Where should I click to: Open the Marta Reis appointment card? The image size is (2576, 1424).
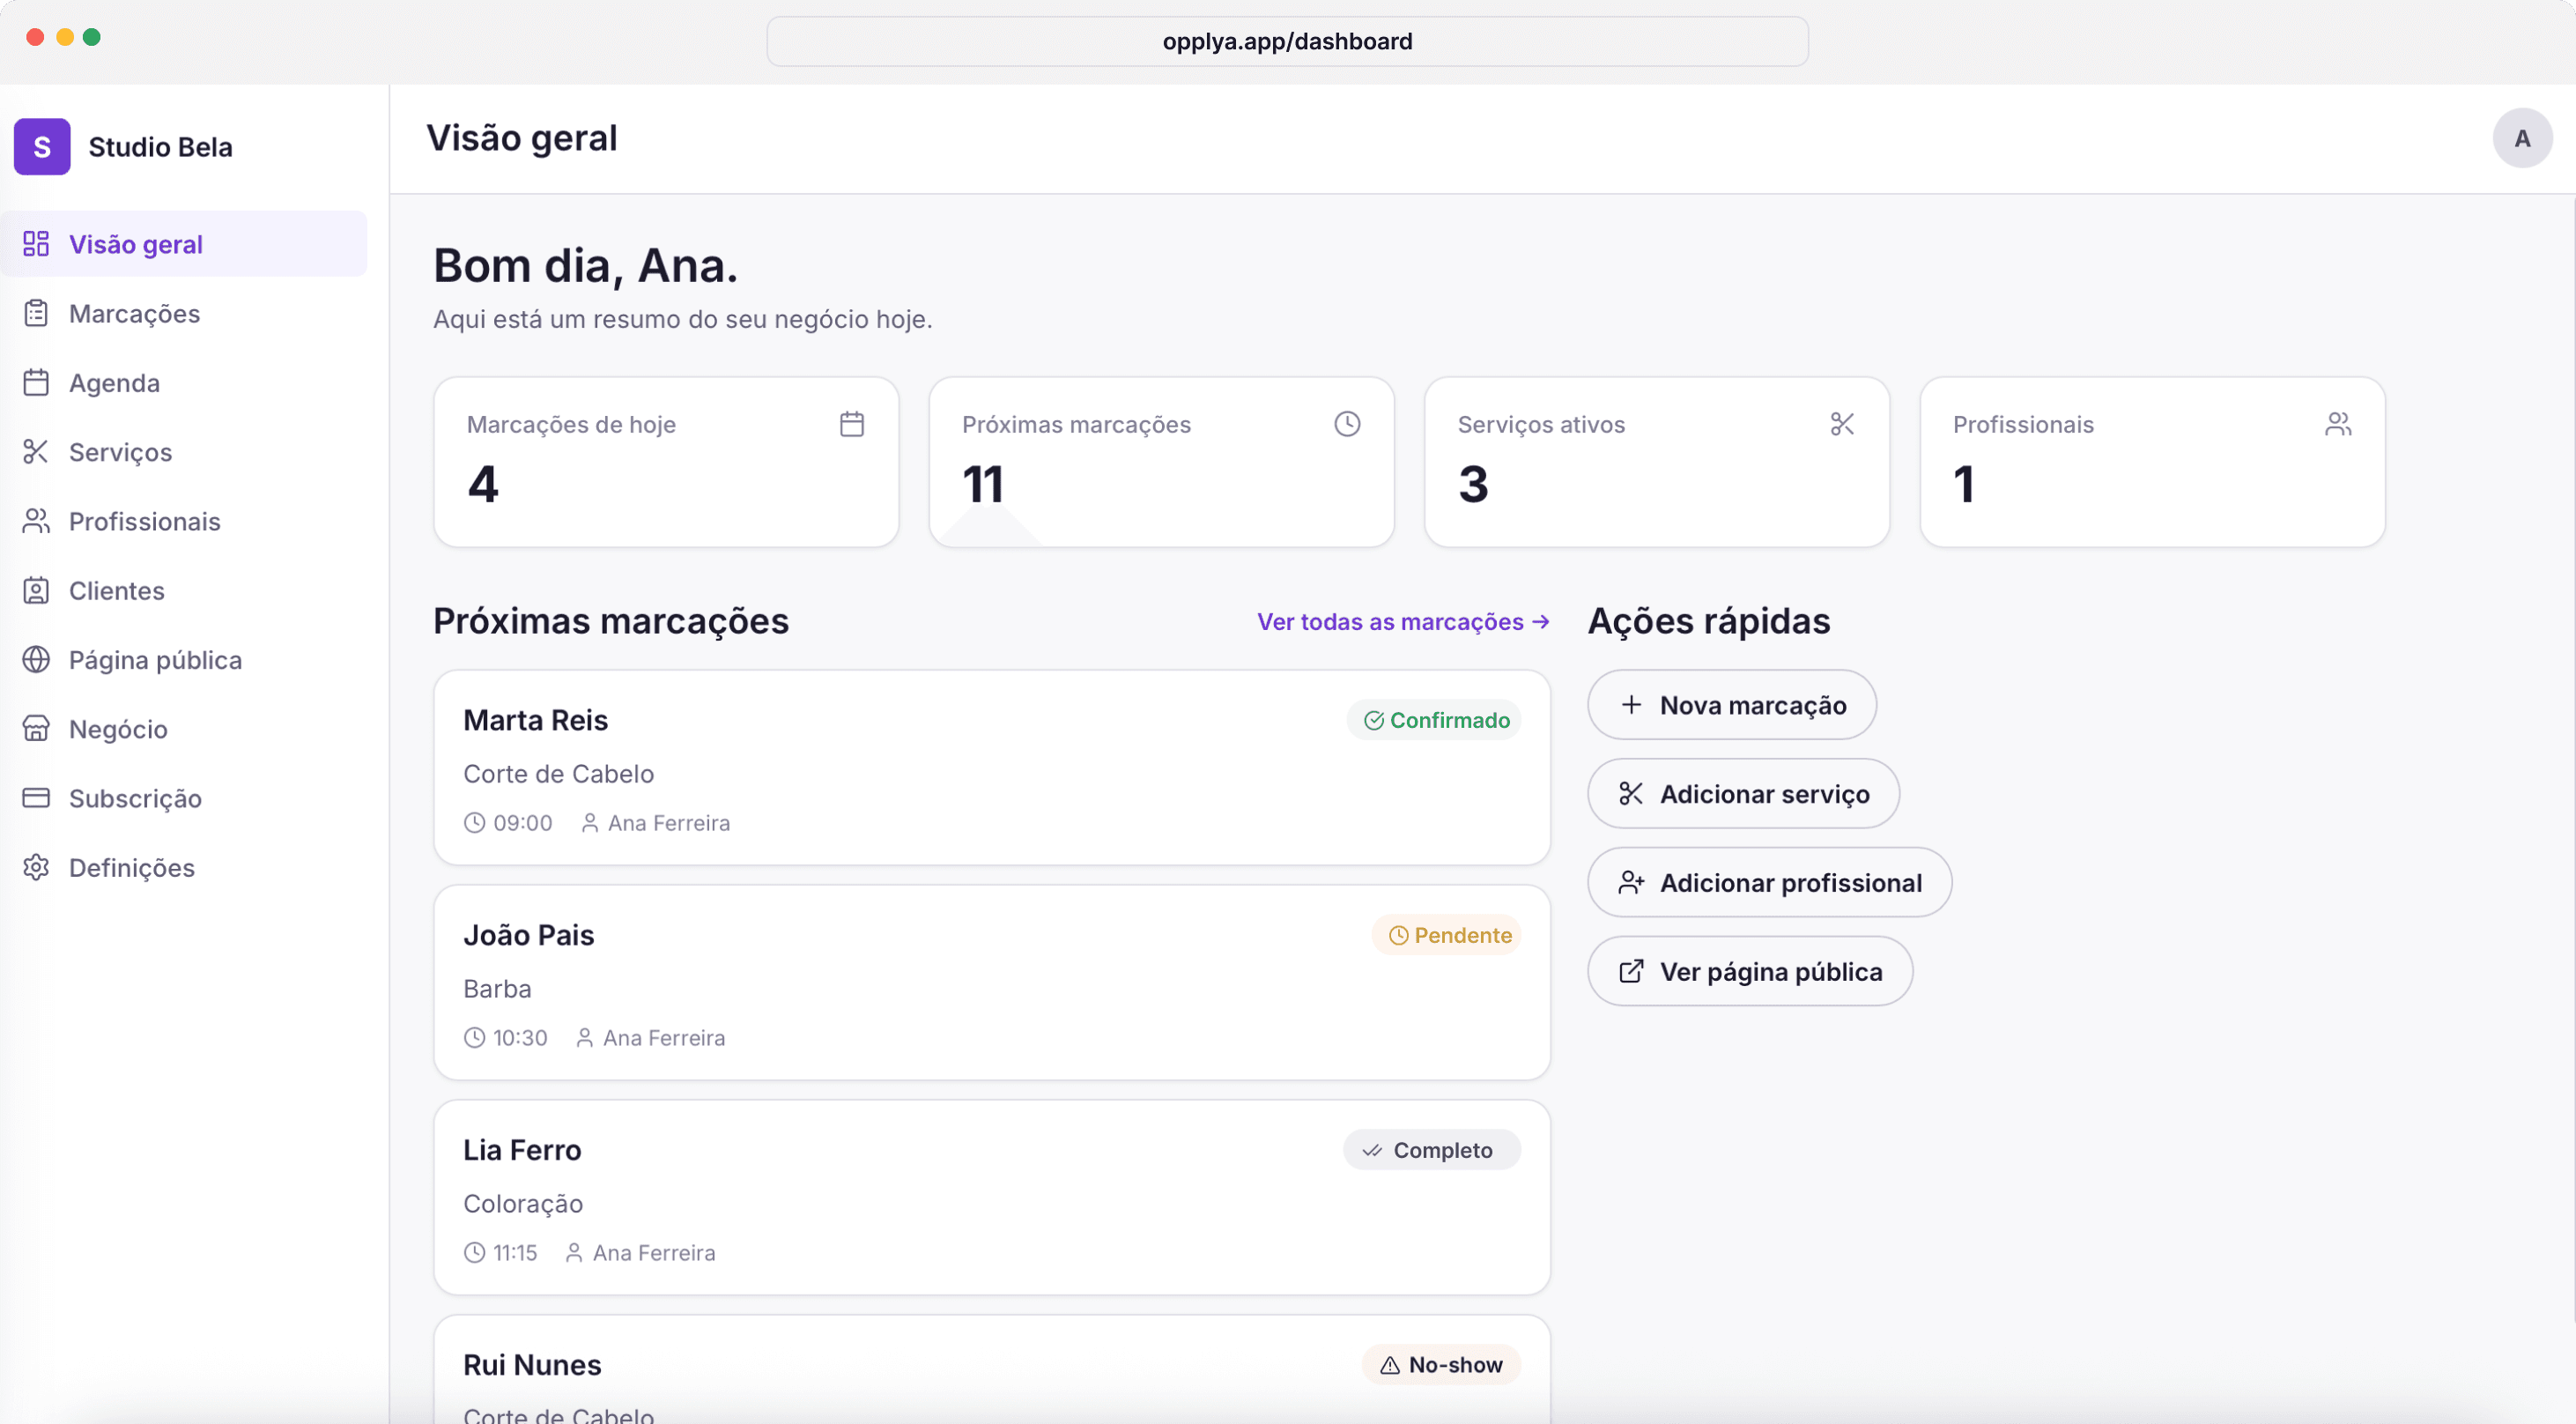tap(992, 768)
